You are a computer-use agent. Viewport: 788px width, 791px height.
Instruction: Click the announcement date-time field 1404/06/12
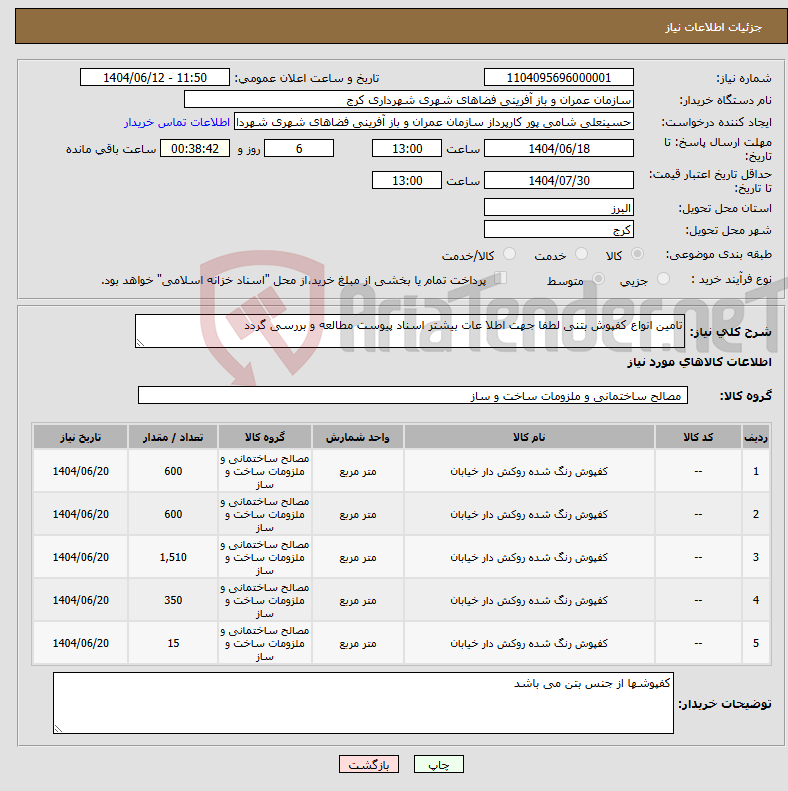(x=155, y=77)
